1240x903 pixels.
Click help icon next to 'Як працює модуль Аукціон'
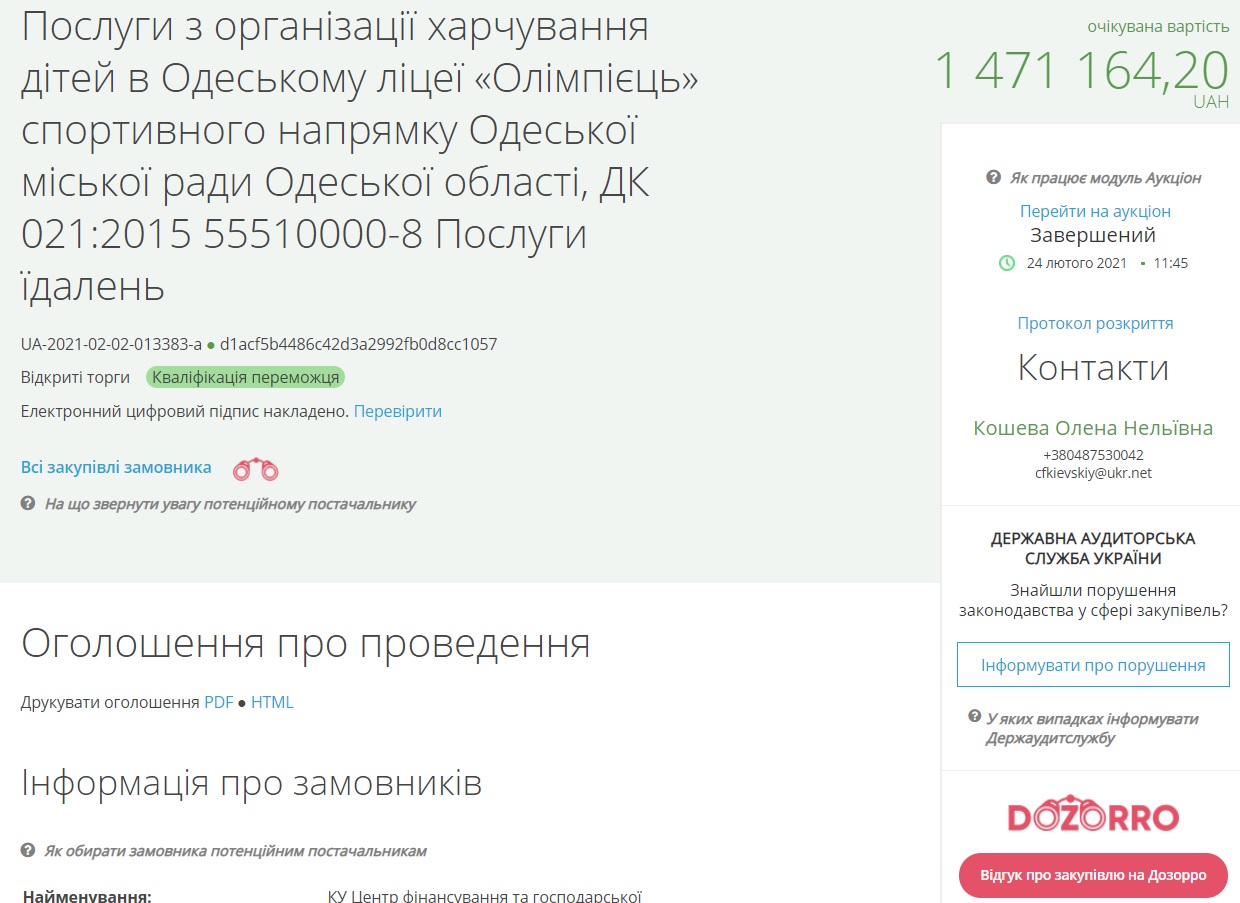click(x=993, y=178)
